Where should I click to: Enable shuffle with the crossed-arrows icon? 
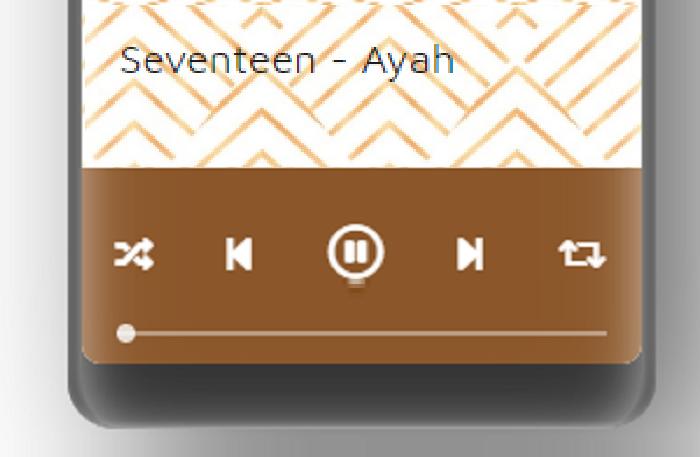[x=134, y=254]
